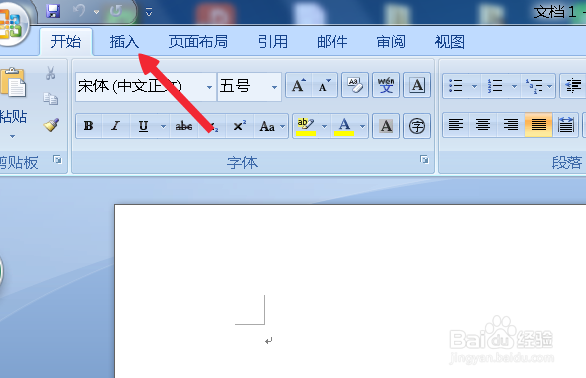Customize the quick access toolbar
Image resolution: width=586 pixels, height=378 pixels.
coord(149,12)
